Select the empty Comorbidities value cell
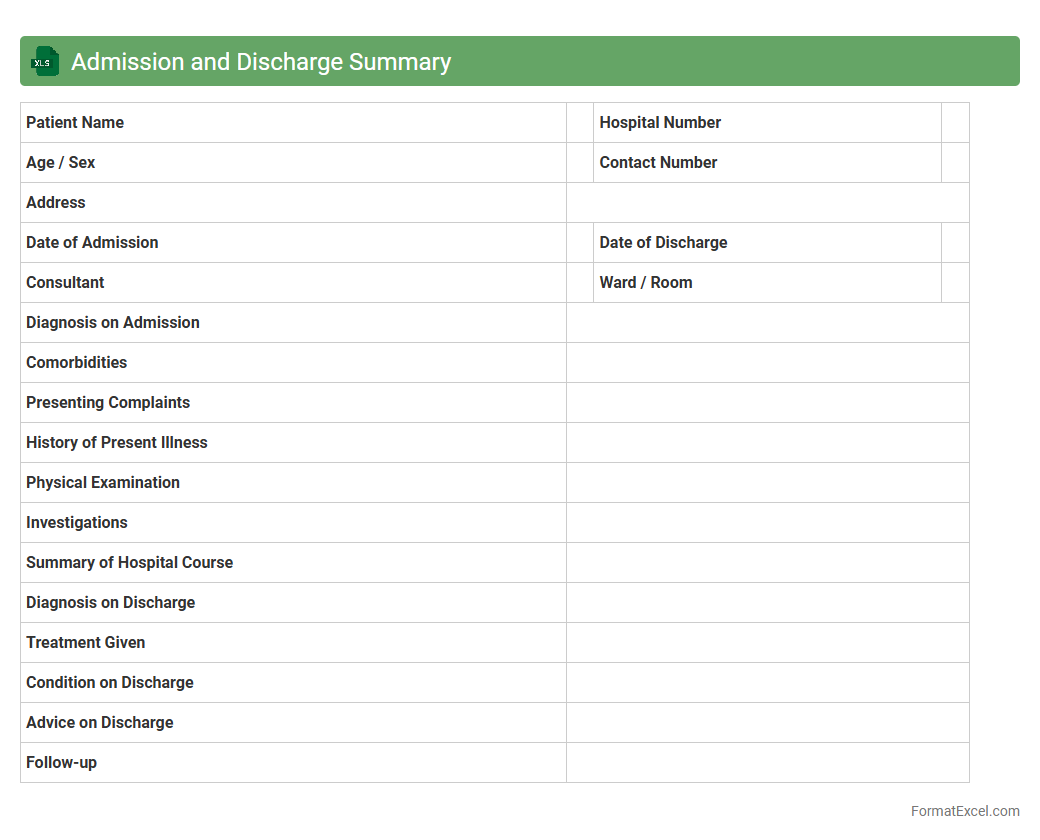 [767, 363]
